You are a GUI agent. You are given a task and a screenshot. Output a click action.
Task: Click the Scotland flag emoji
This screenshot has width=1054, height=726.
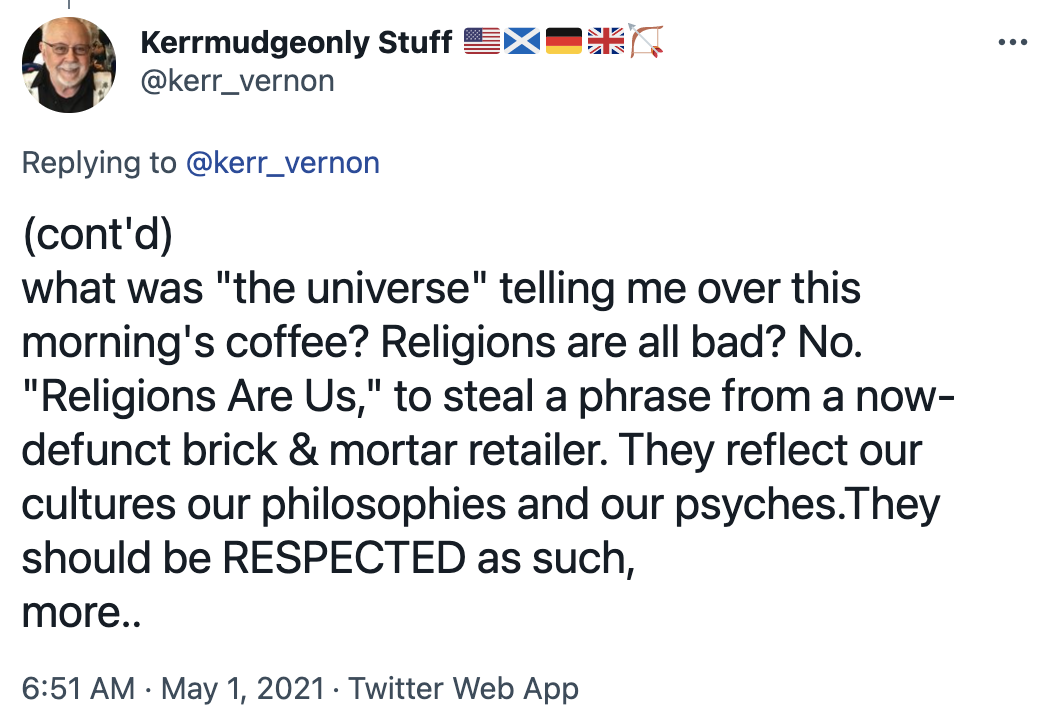522,42
